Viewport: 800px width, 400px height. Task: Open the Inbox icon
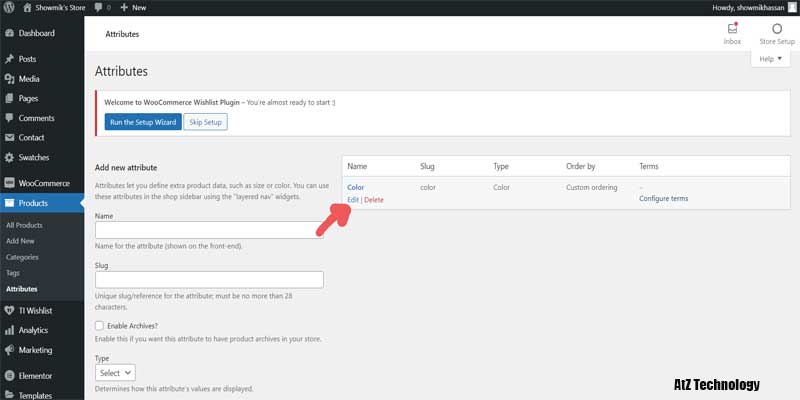point(732,29)
